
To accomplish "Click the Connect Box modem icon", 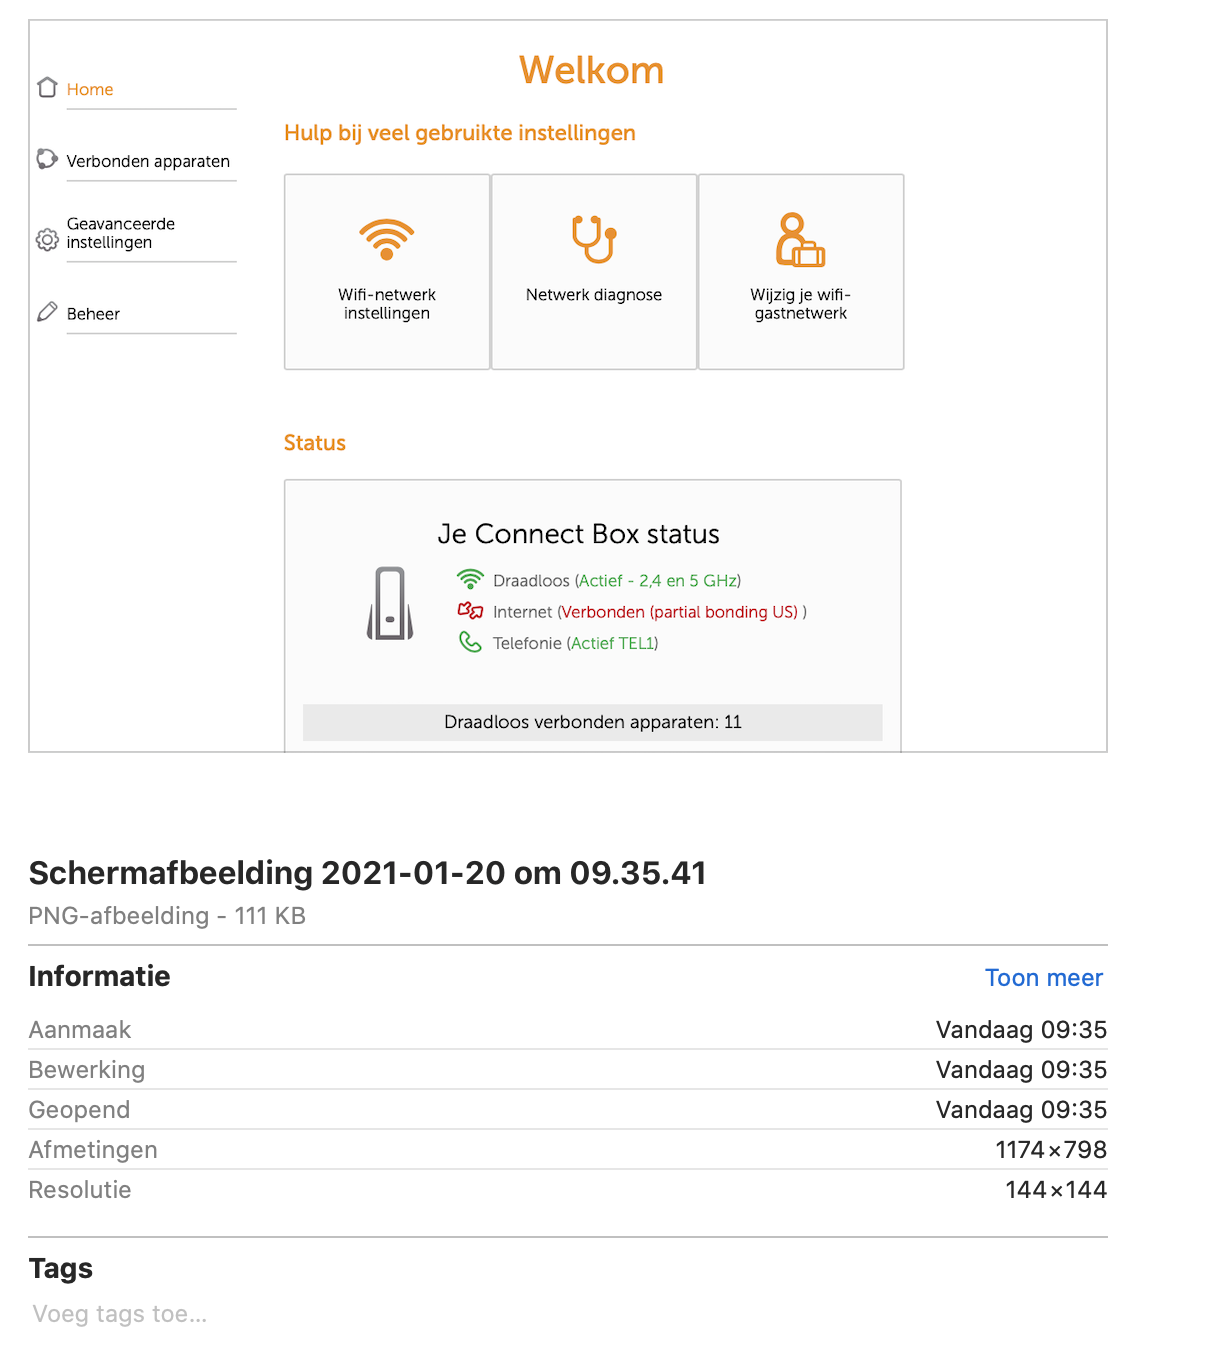I will (390, 603).
